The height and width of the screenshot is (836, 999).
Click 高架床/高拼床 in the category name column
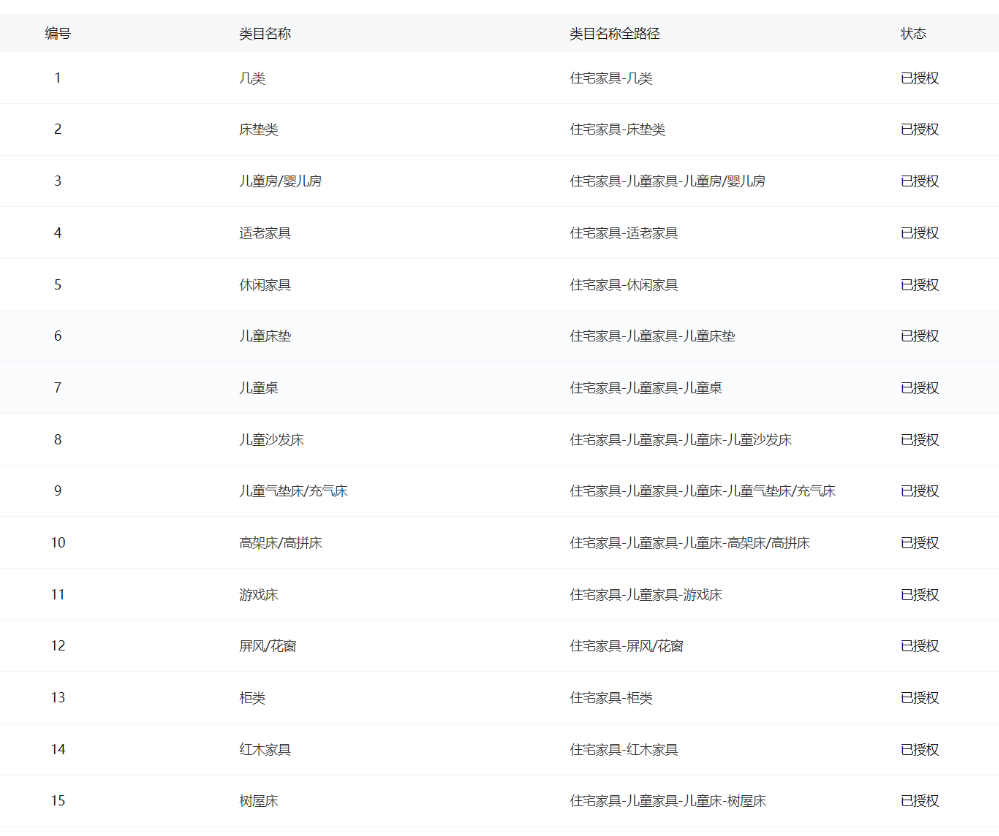click(280, 543)
